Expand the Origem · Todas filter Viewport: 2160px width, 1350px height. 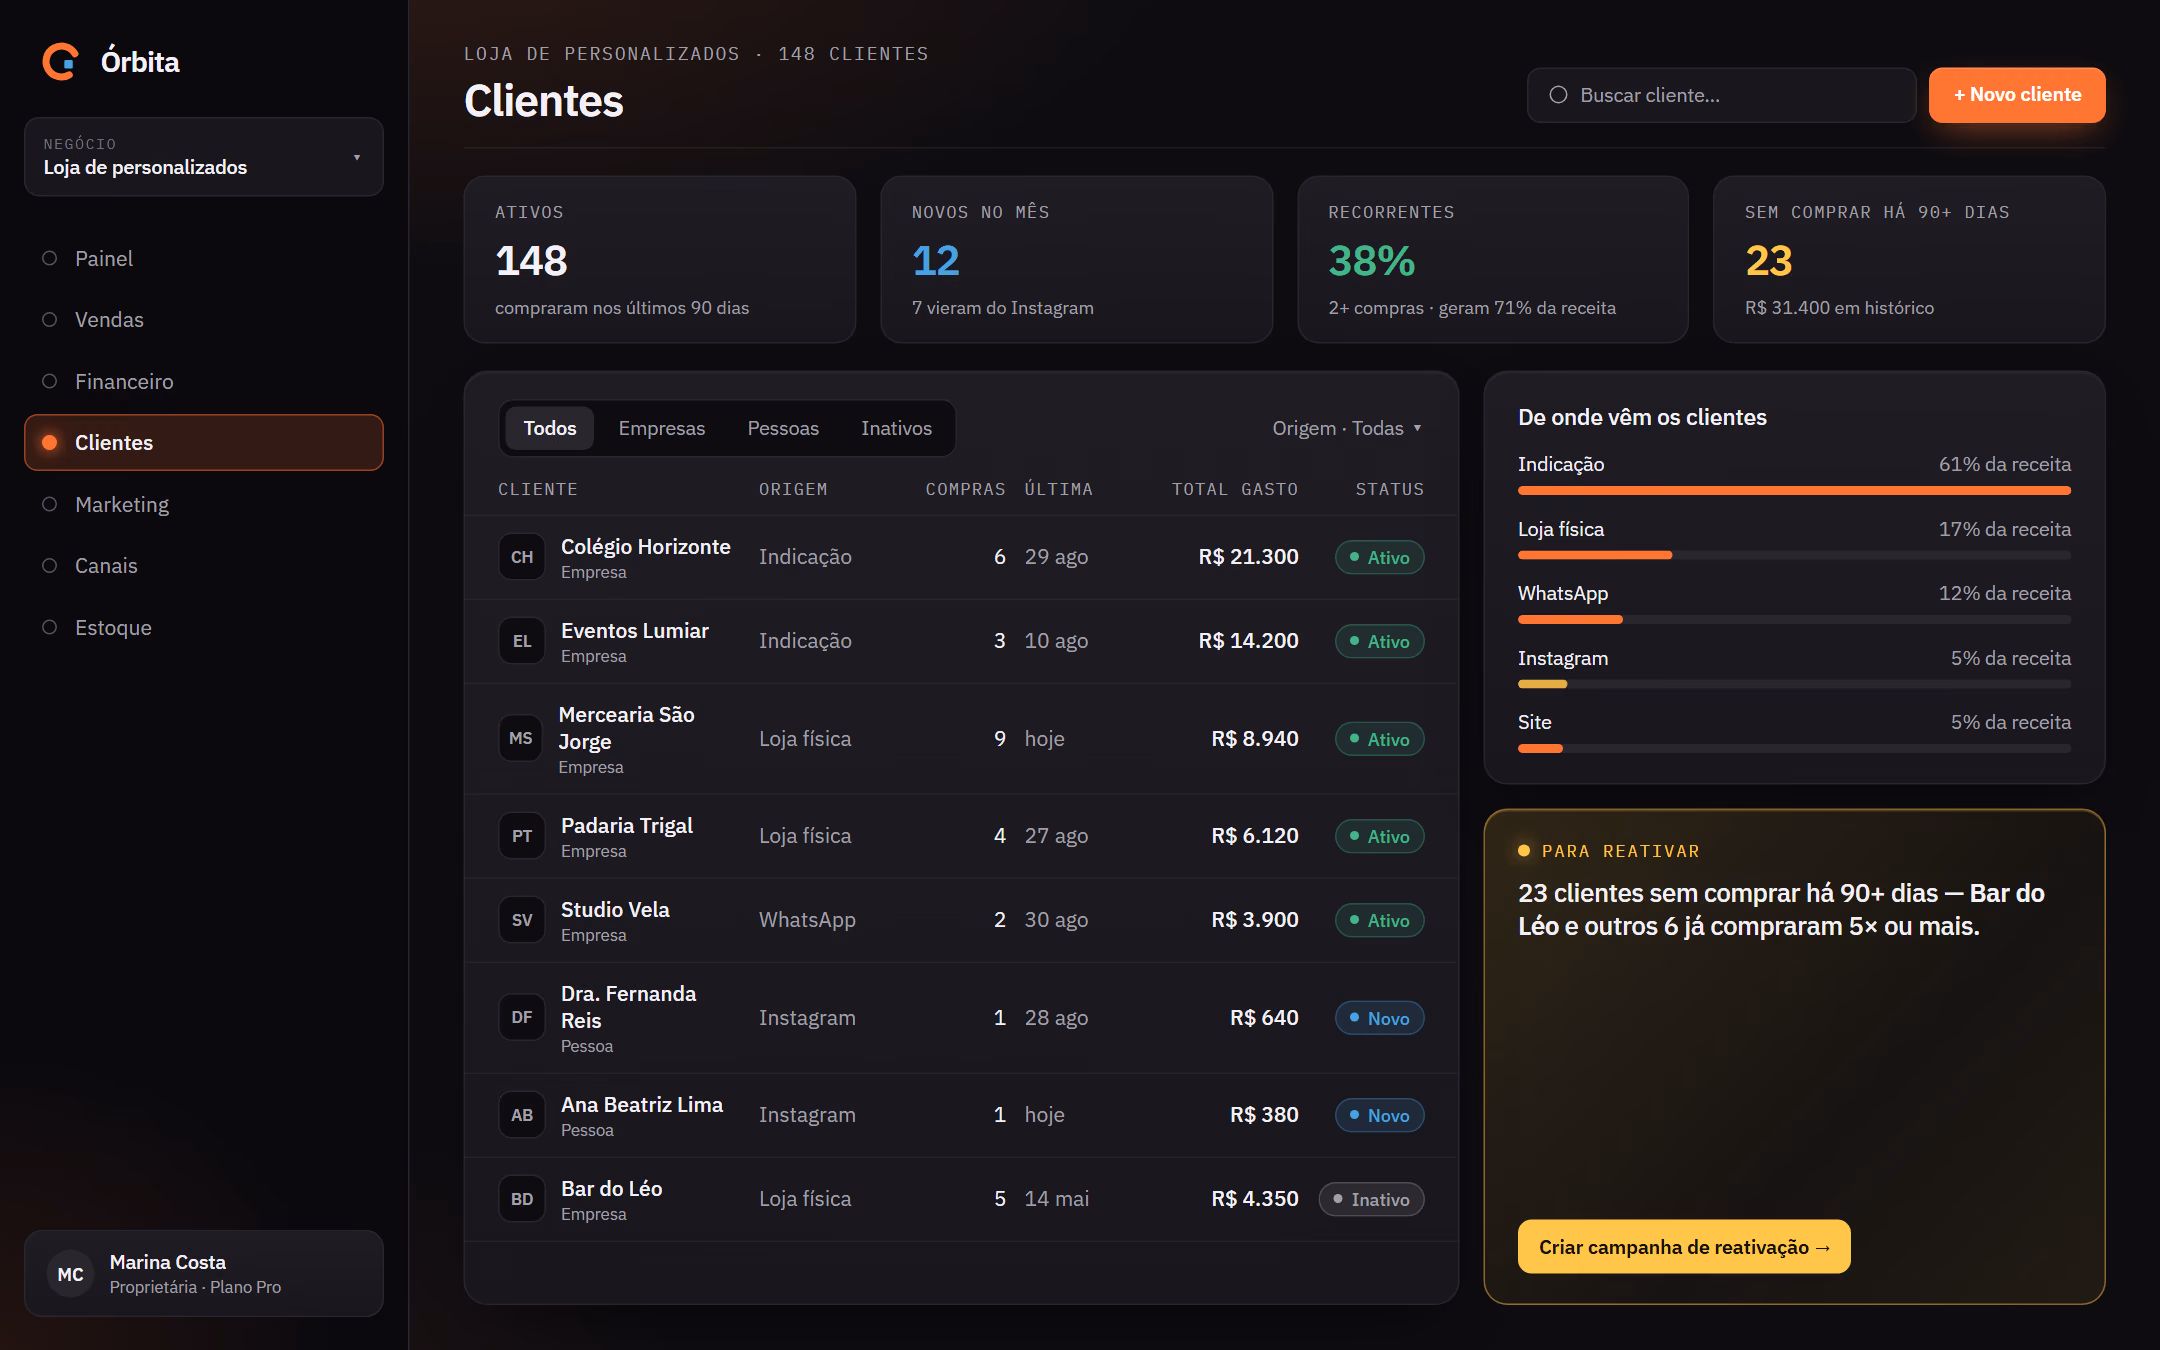1346,428
